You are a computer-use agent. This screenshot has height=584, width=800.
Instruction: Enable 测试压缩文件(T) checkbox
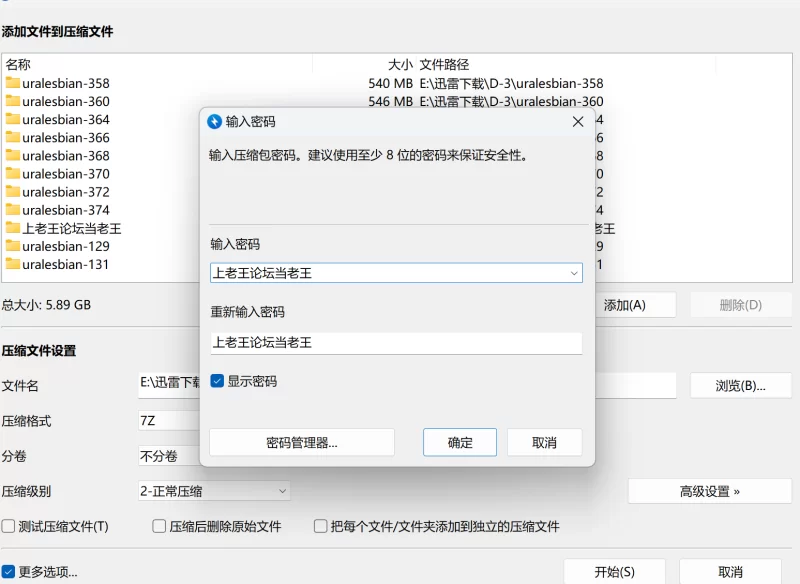tap(9, 526)
